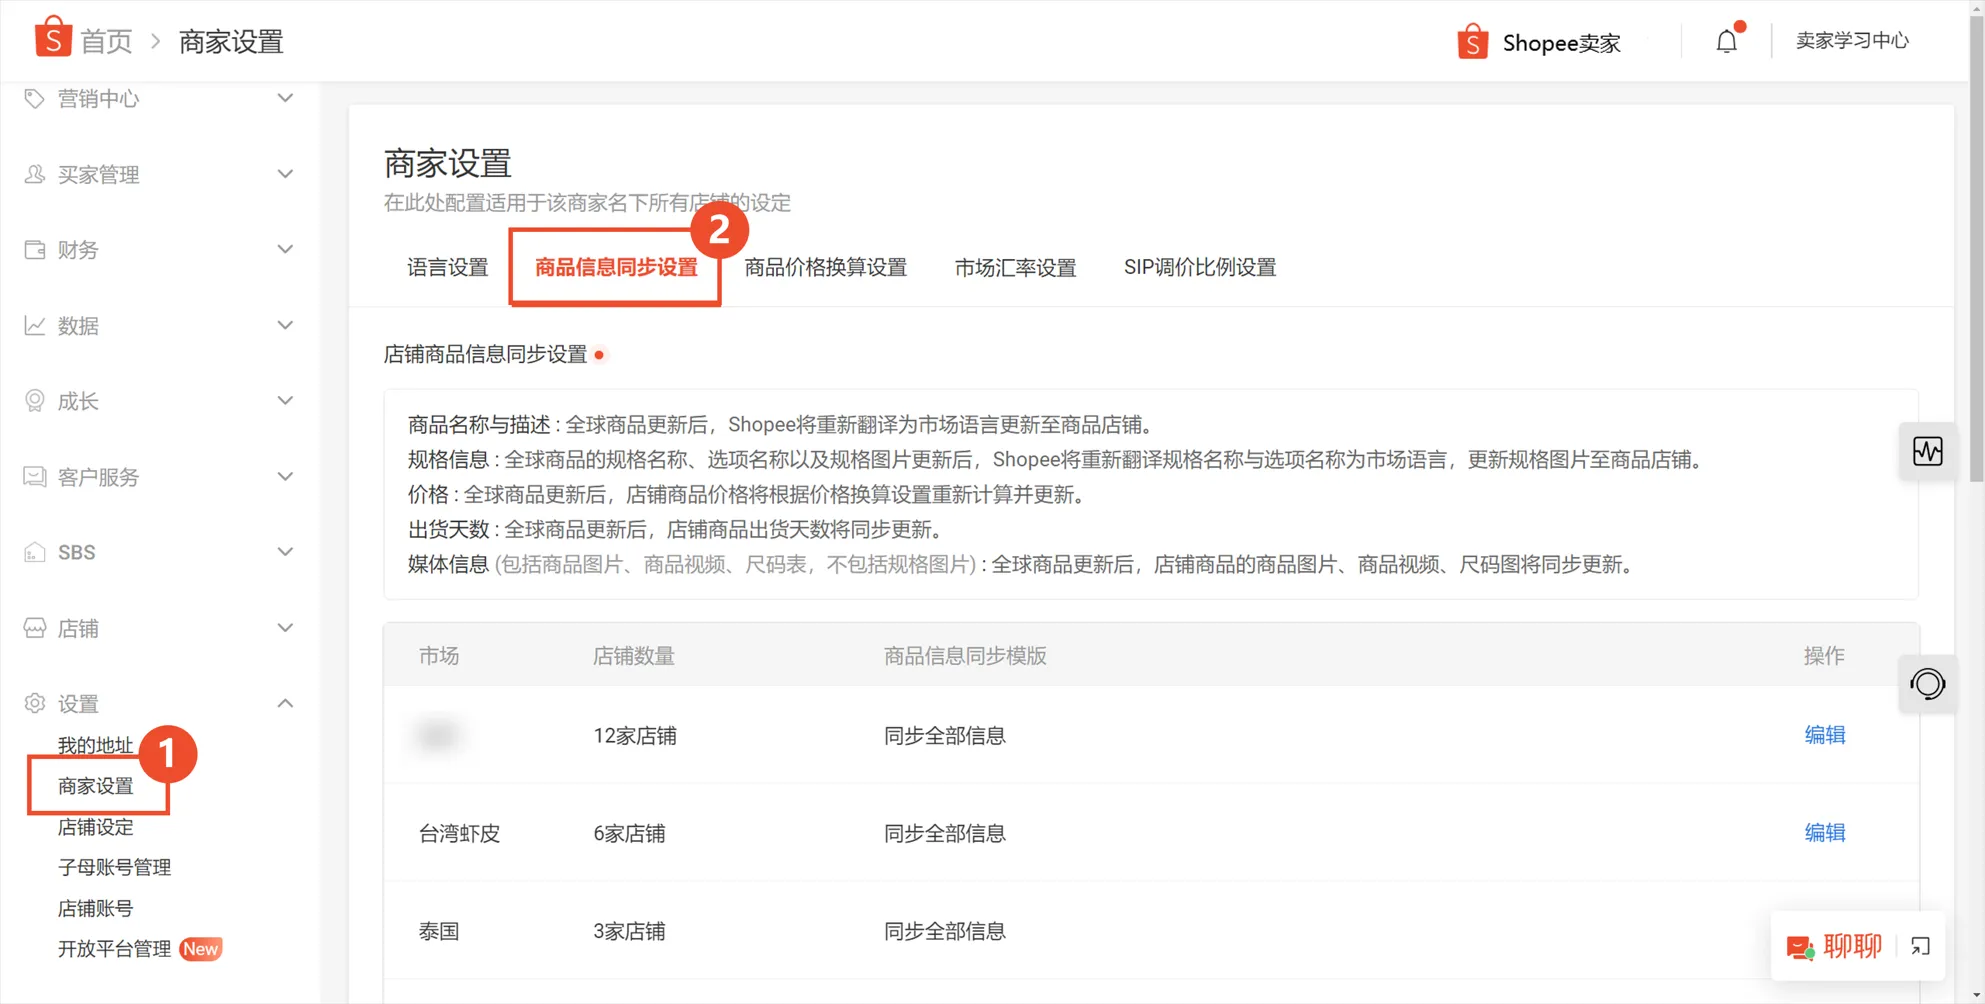Open the SIP调价比例设置 tab

click(x=1199, y=267)
